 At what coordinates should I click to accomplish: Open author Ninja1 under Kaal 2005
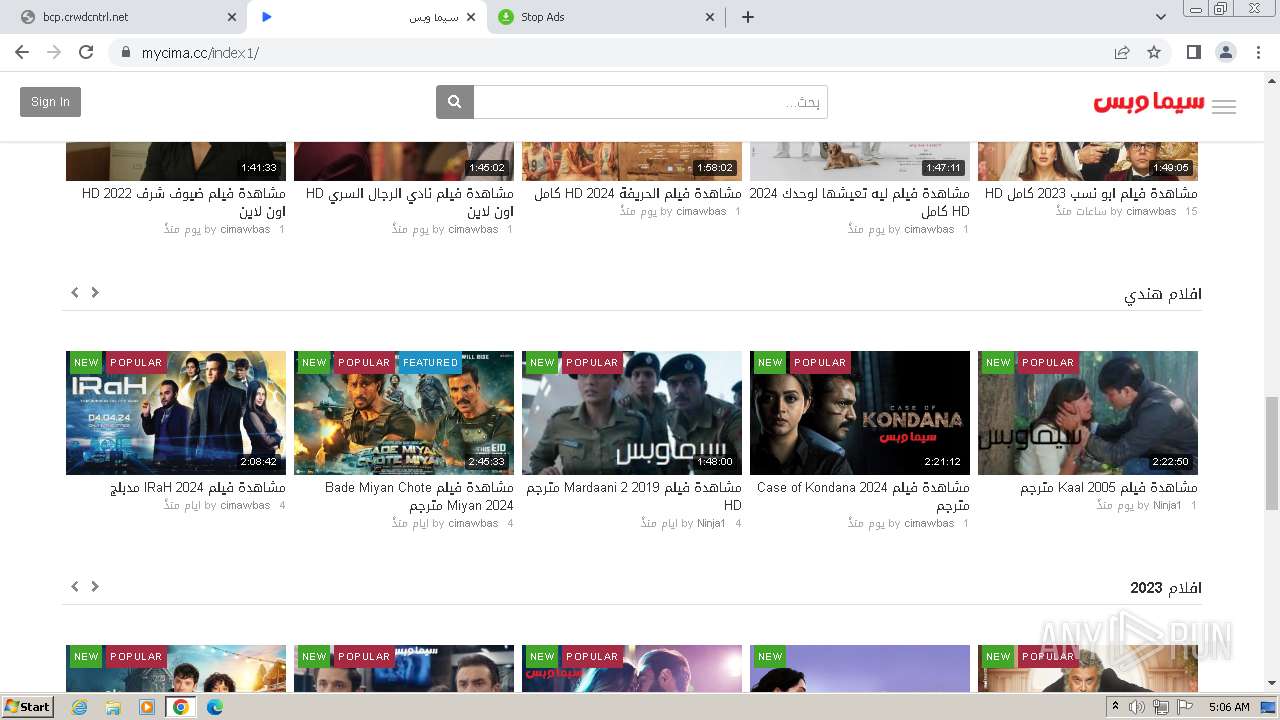(1167, 506)
